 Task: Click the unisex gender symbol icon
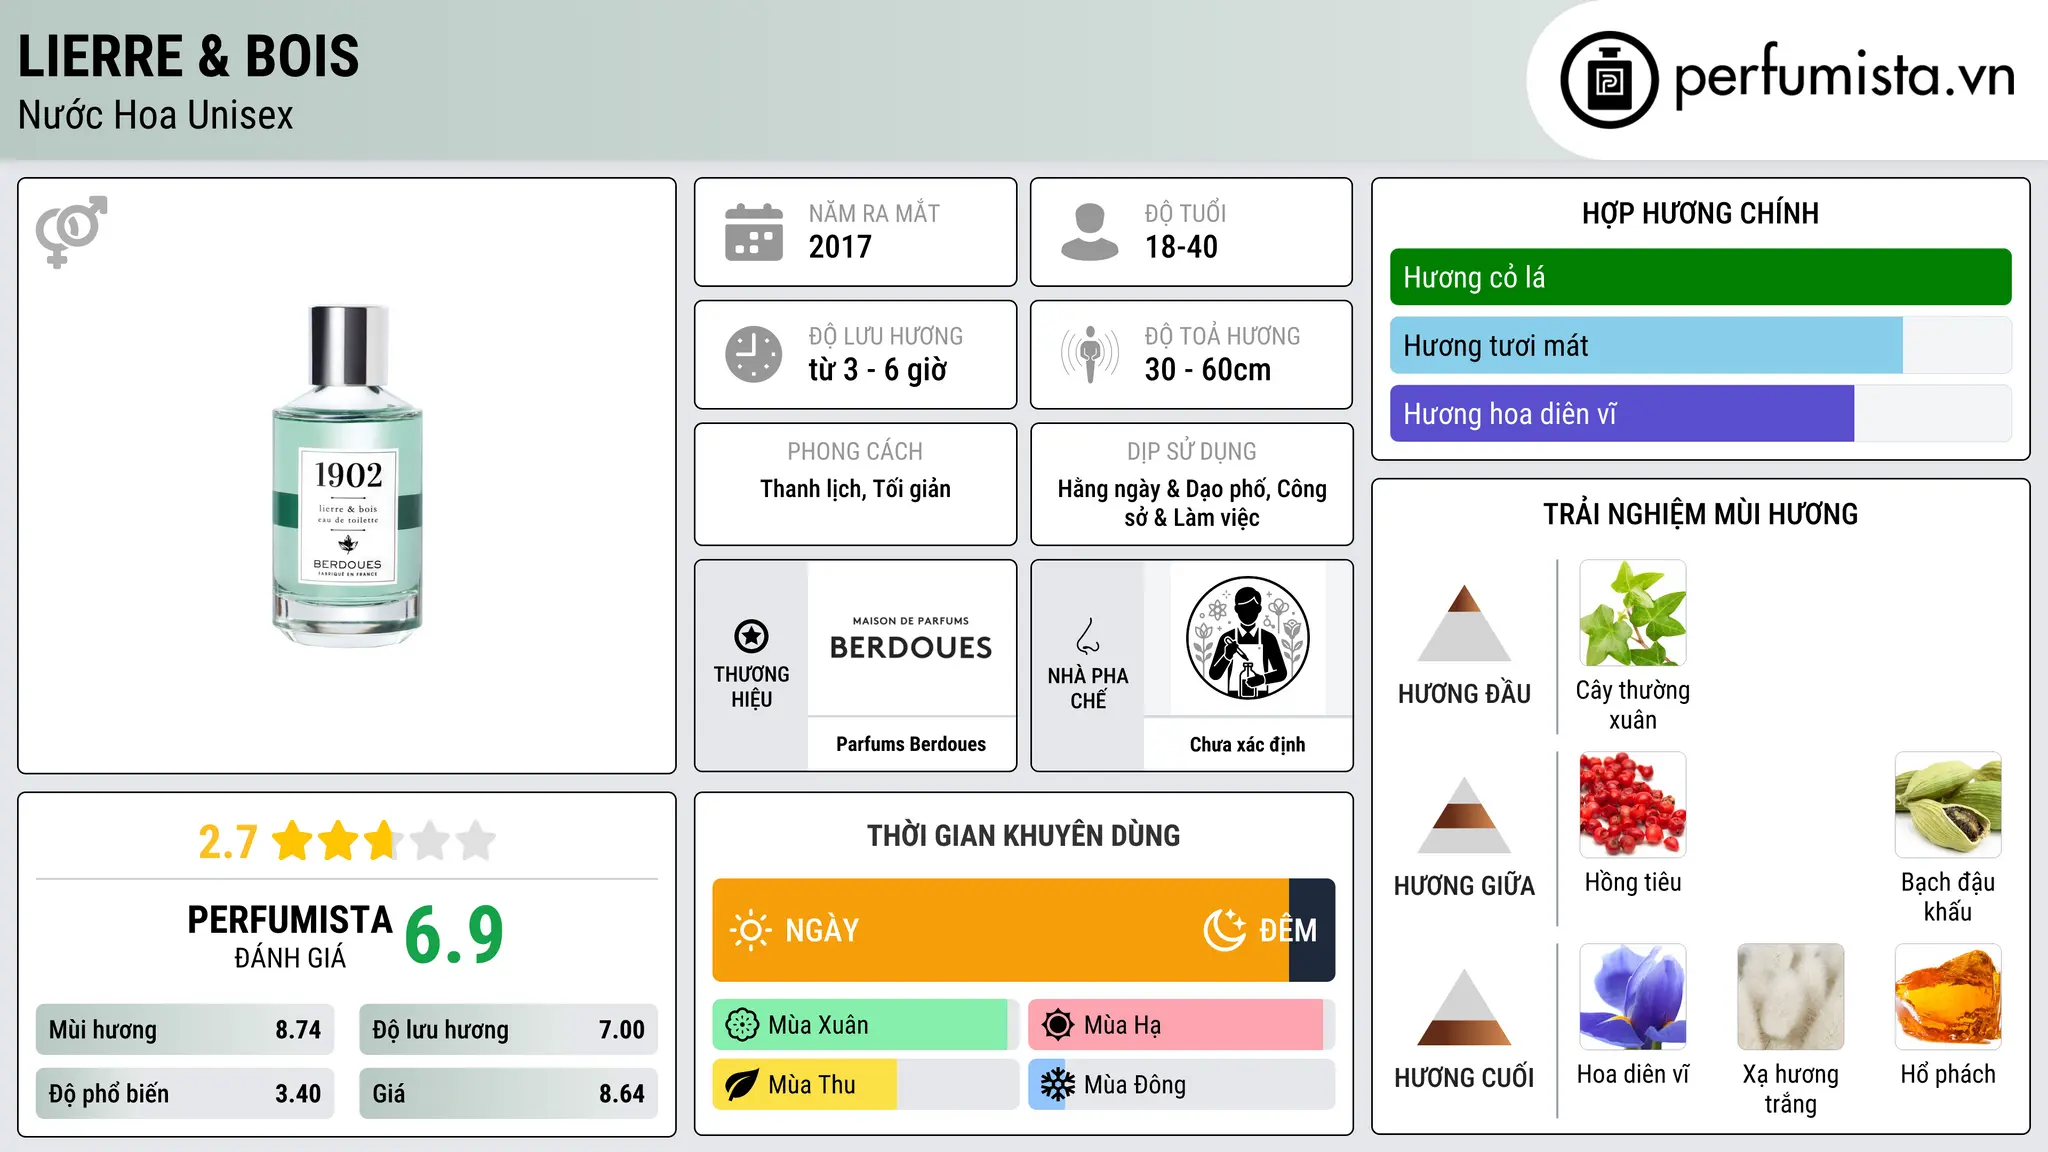[x=71, y=231]
